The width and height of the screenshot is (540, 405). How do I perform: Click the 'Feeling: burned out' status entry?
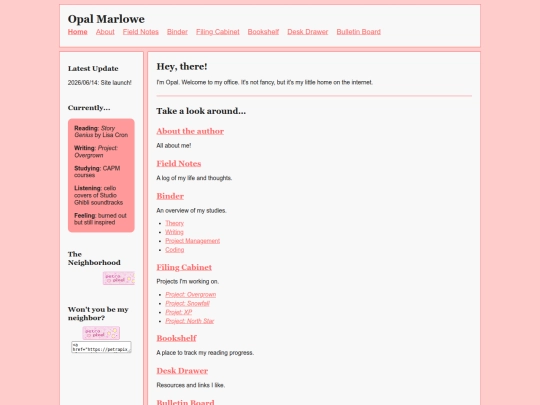(x=100, y=219)
